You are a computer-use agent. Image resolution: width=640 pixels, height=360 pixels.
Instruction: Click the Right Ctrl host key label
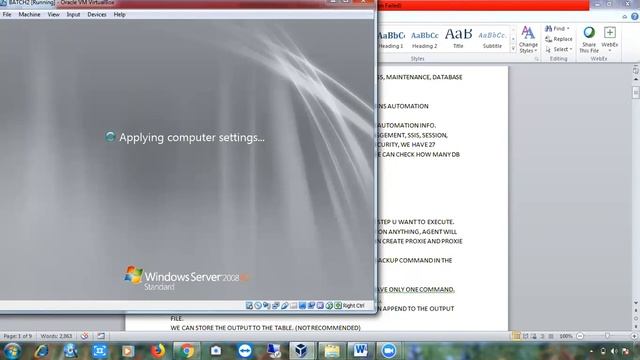point(353,306)
